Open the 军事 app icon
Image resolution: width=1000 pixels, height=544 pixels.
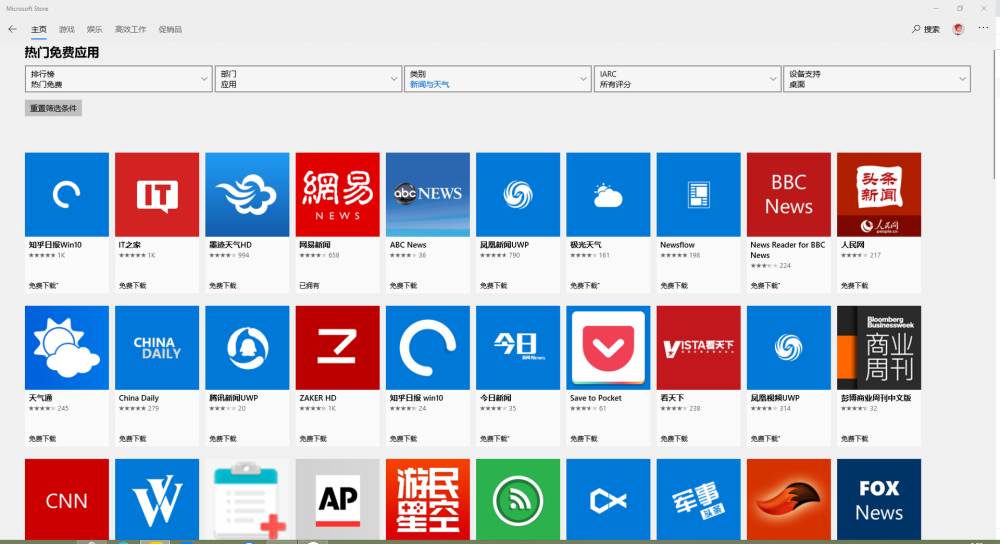coord(698,499)
